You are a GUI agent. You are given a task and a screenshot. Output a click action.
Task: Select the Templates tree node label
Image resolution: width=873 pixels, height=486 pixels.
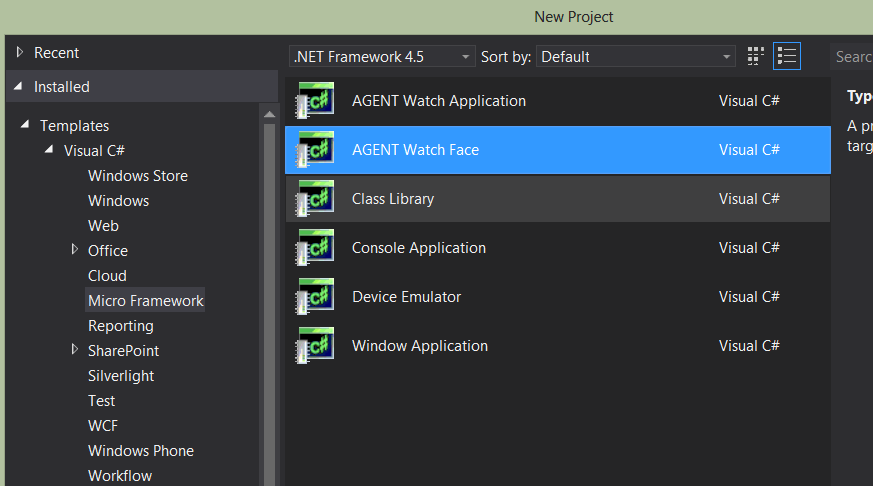pyautogui.click(x=75, y=126)
